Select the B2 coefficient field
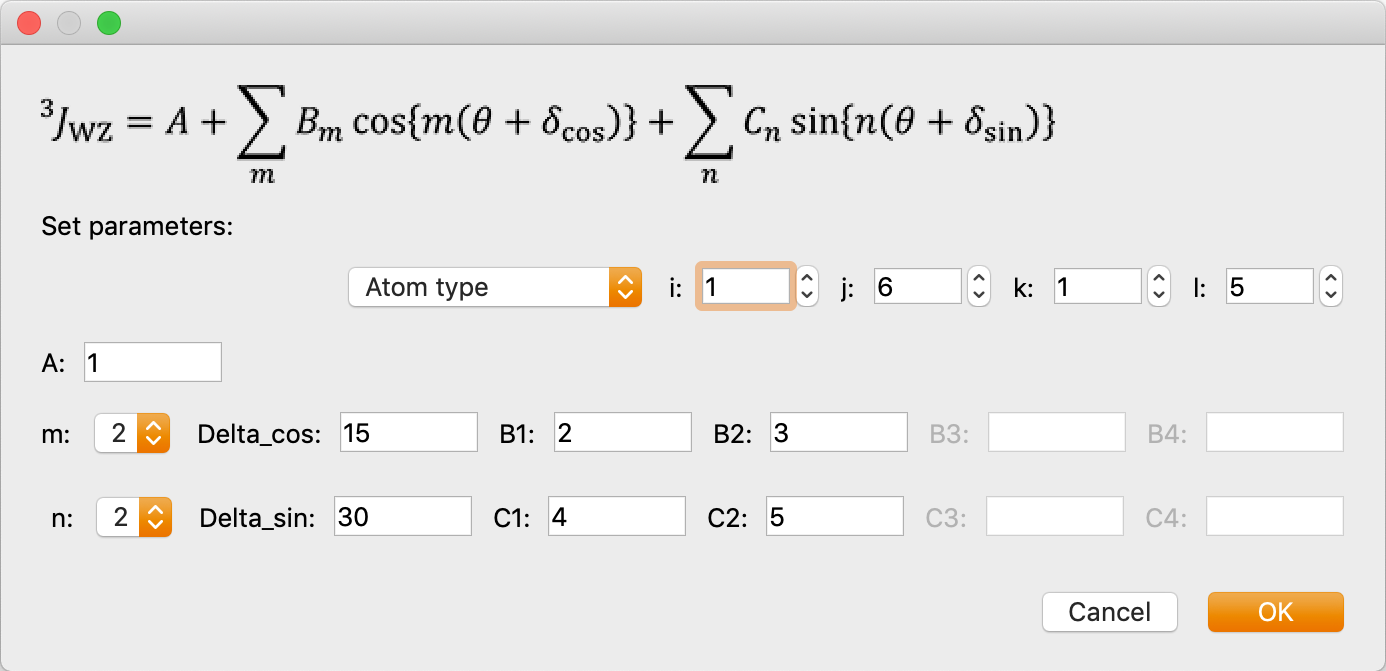Screen dimensions: 1386x671 (x=838, y=433)
